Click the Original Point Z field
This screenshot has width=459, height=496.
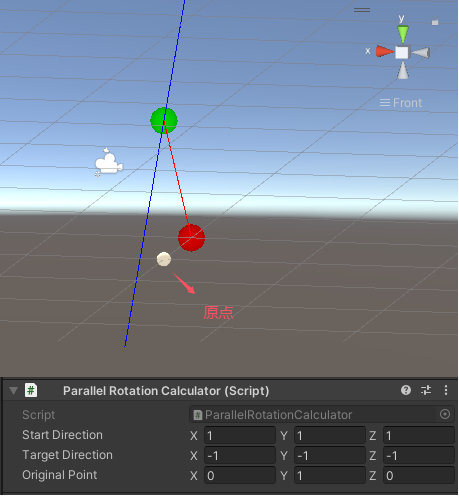click(419, 475)
